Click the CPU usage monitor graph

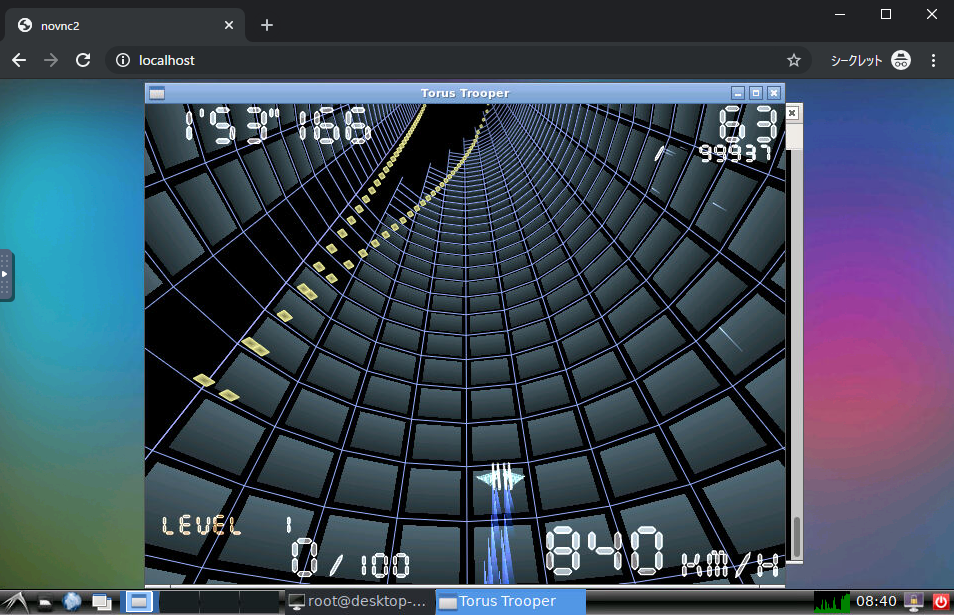[832, 602]
